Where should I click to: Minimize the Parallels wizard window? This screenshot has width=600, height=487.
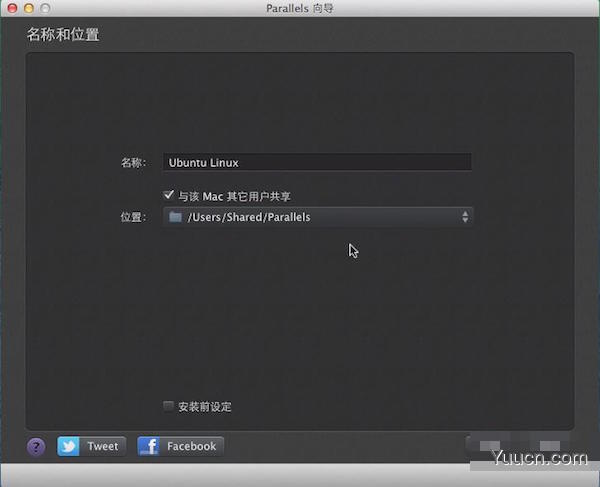29,8
